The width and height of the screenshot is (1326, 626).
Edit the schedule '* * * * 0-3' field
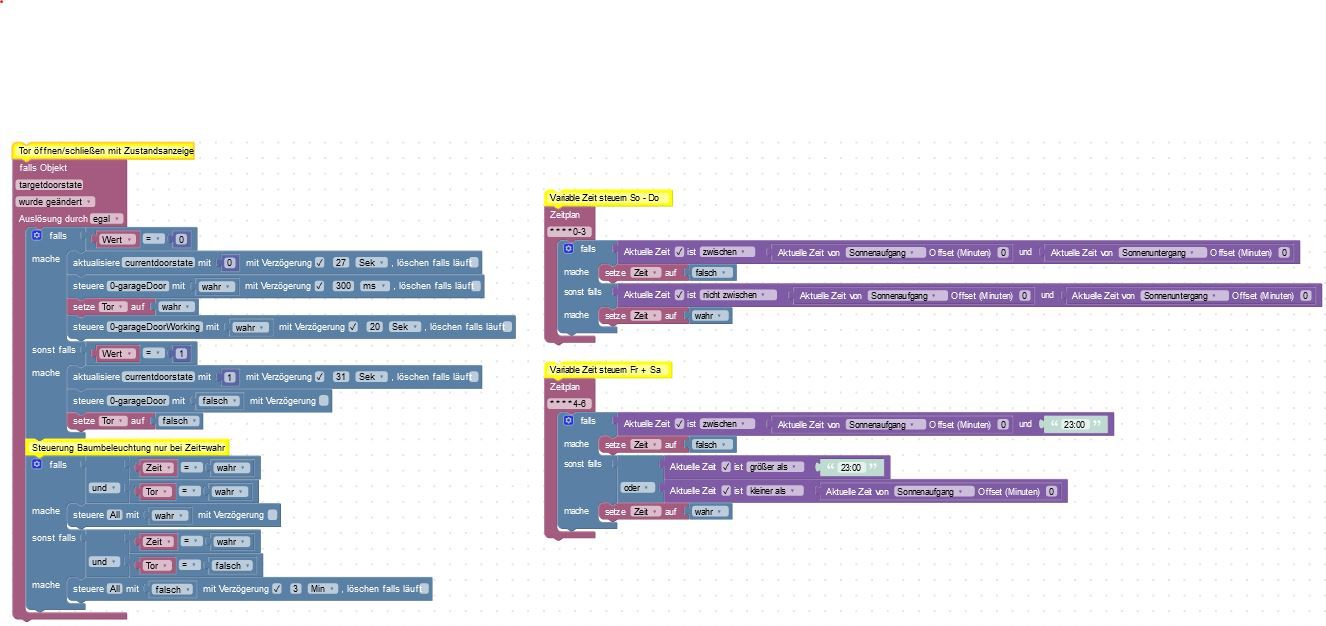point(569,232)
